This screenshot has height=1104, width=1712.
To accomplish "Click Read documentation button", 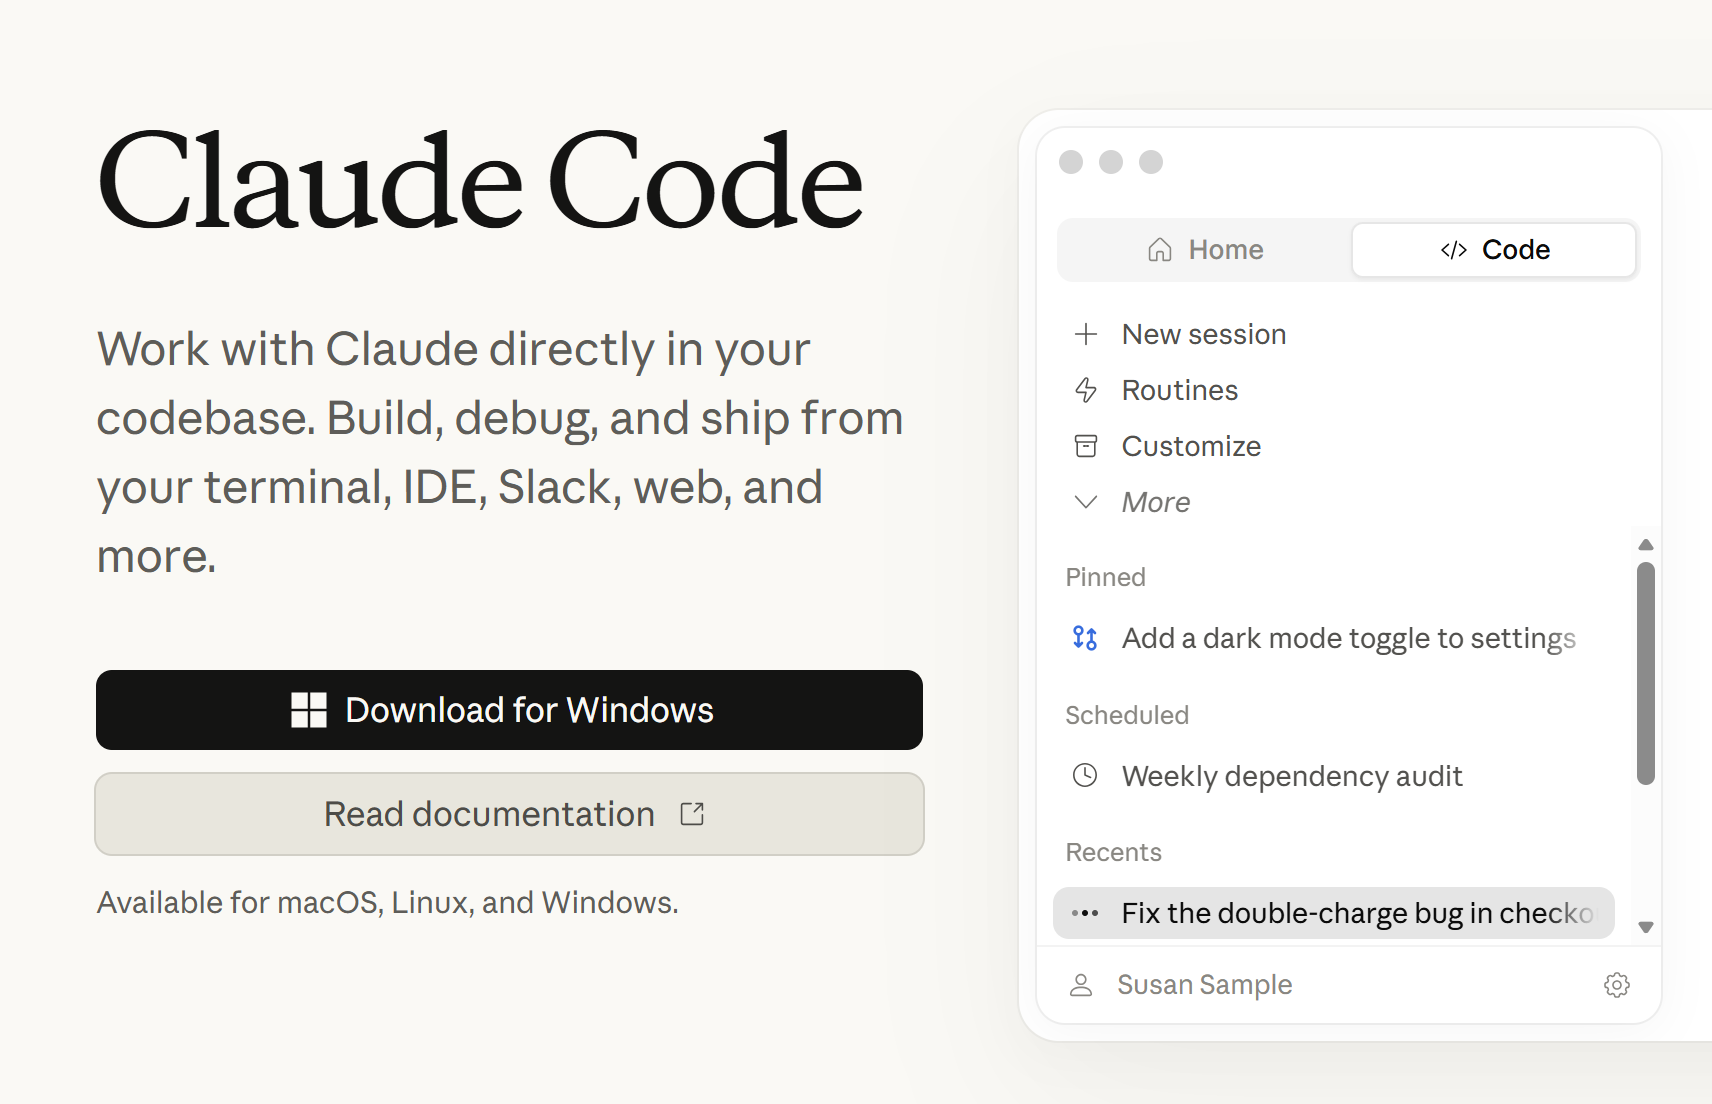I will [x=509, y=814].
